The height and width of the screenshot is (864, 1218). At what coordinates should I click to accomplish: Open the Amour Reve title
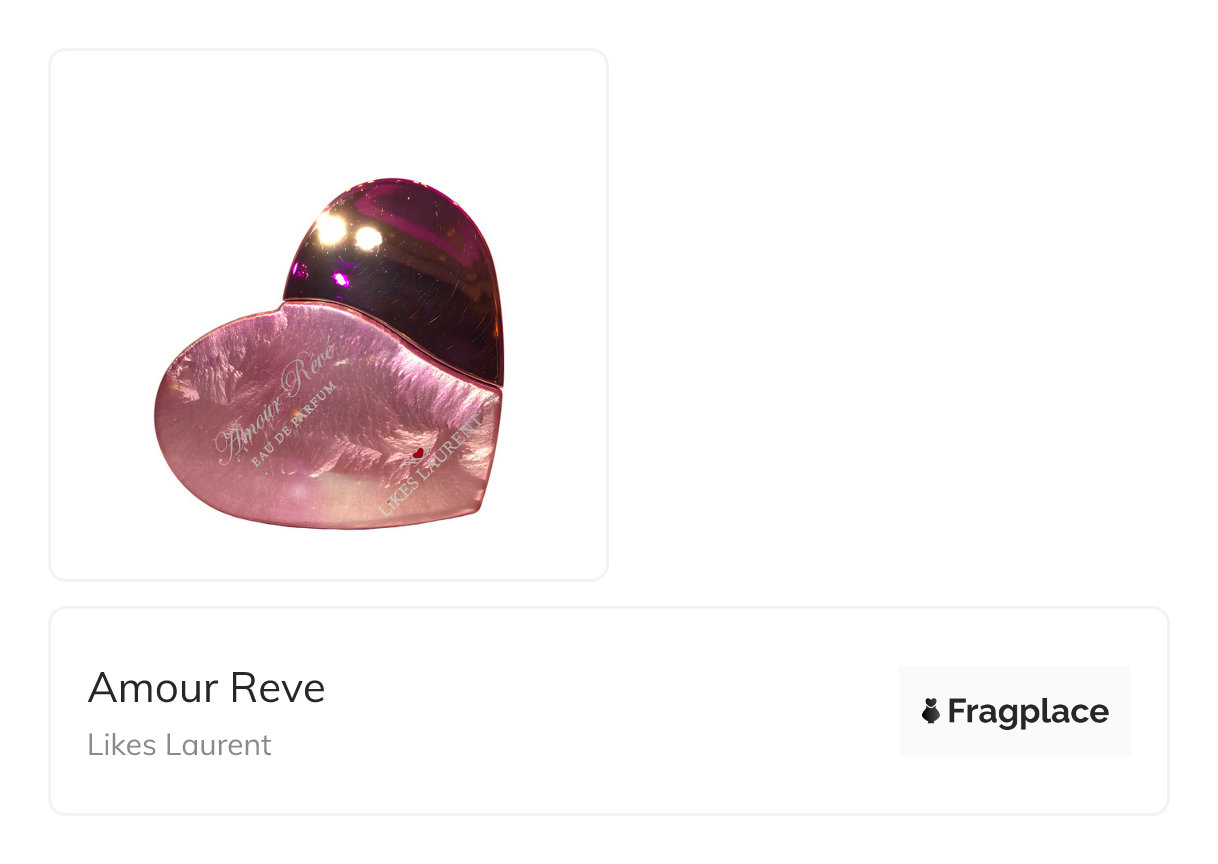[206, 688]
